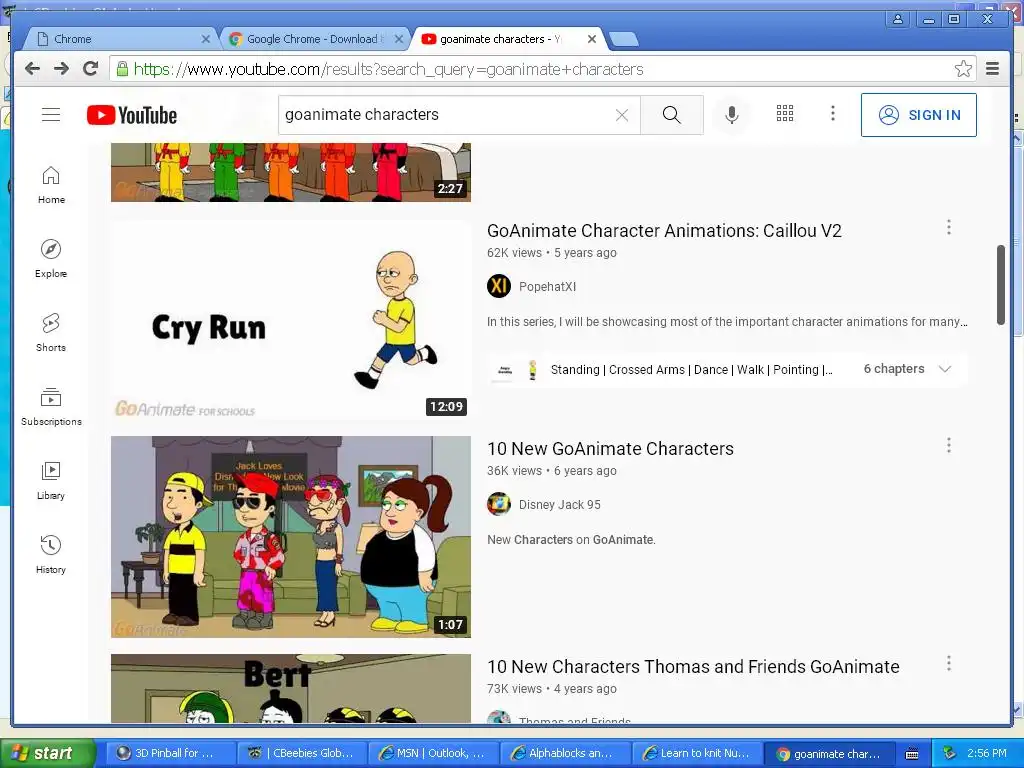Image resolution: width=1024 pixels, height=768 pixels.
Task: Play the 1:07 living room characters thumbnail
Action: (291, 537)
